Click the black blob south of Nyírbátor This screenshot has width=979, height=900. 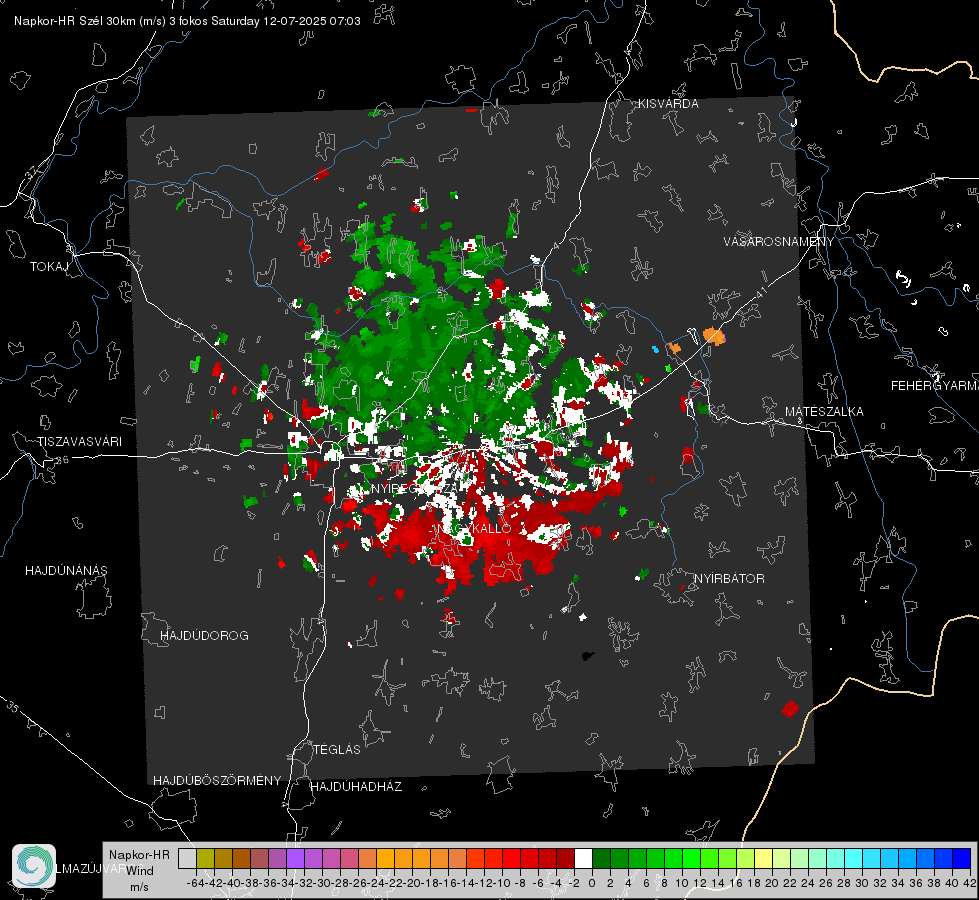(587, 656)
